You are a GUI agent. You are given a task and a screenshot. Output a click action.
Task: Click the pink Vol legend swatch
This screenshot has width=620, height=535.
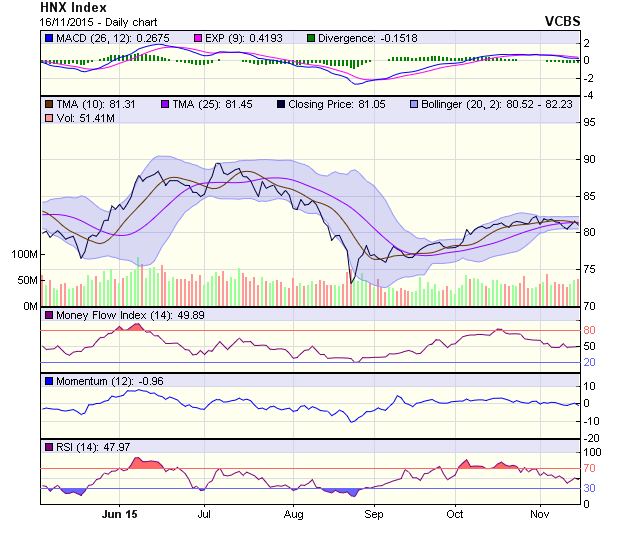(49, 119)
